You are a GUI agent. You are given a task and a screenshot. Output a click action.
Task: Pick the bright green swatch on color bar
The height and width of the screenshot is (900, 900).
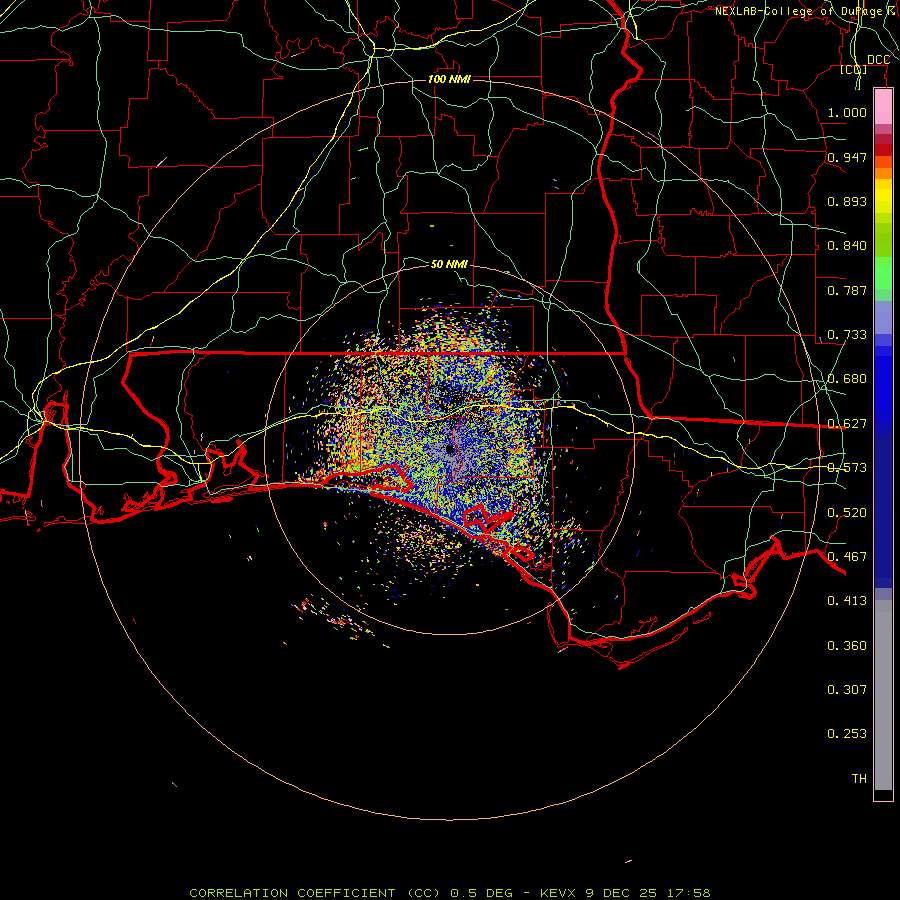pyautogui.click(x=883, y=274)
